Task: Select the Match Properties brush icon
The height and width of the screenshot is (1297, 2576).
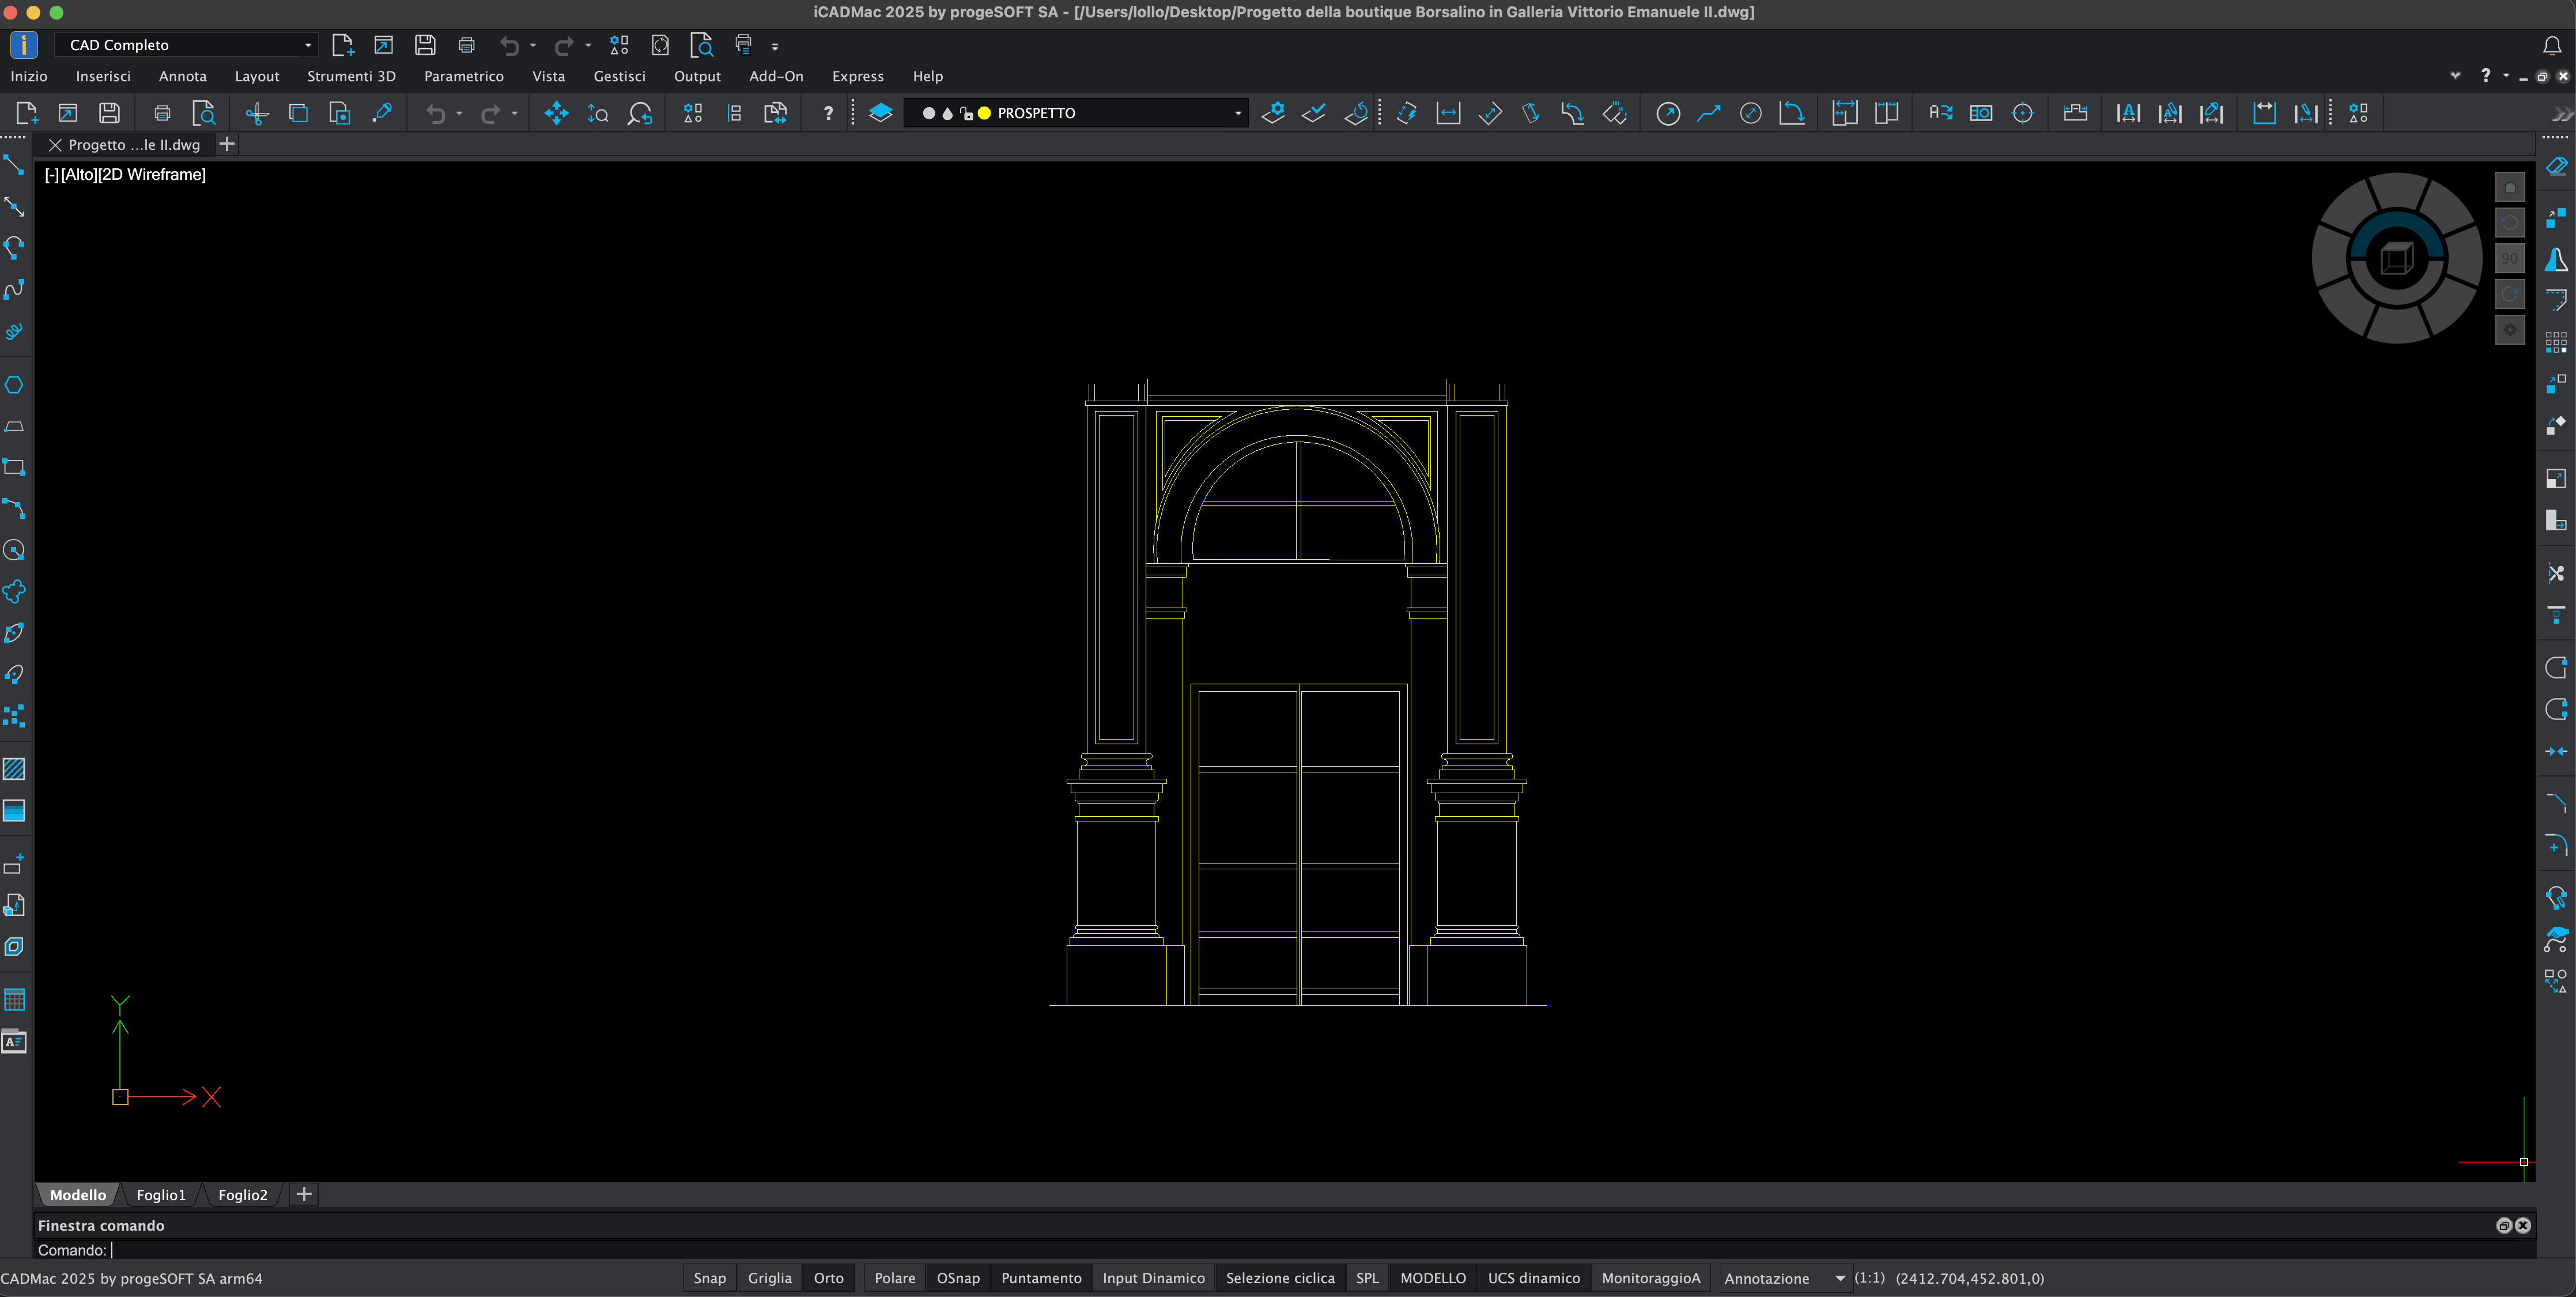Action: coord(382,113)
